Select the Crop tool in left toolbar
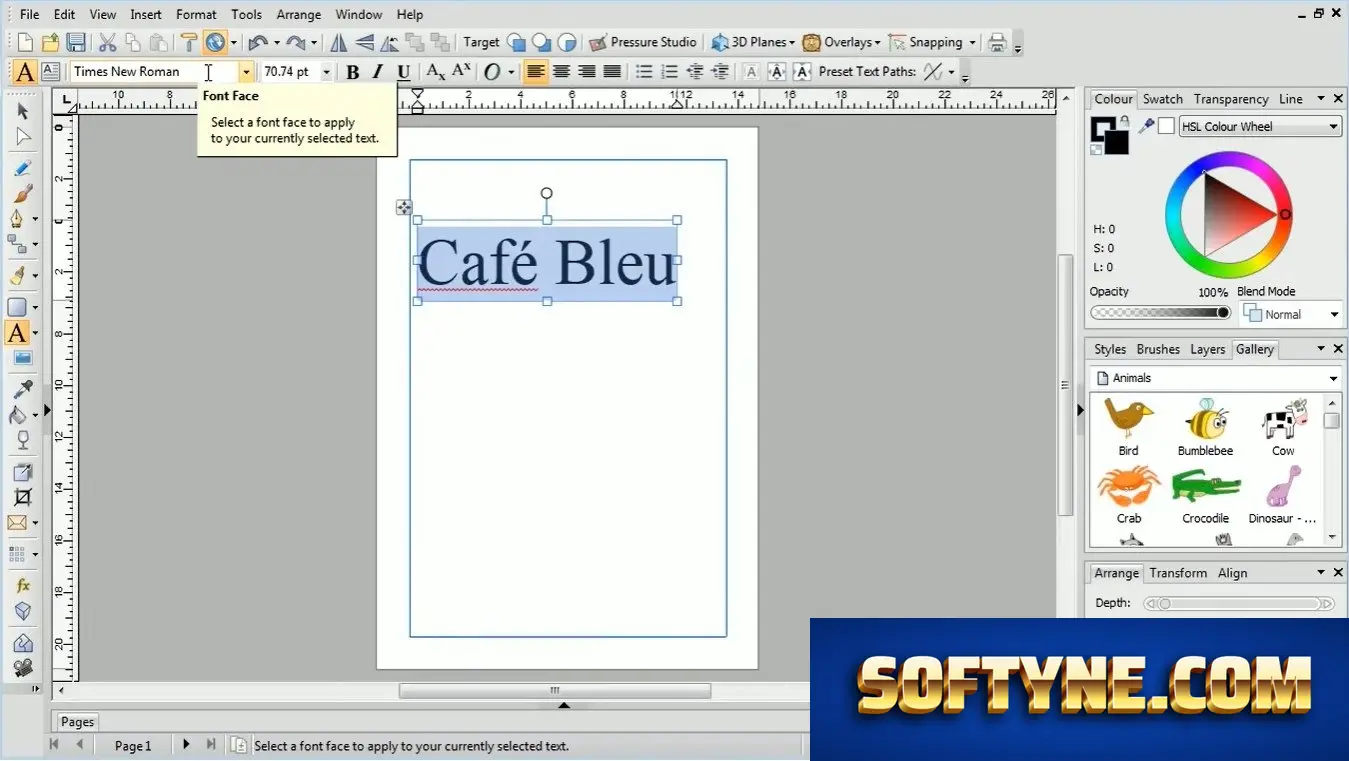Image resolution: width=1349 pixels, height=761 pixels. pyautogui.click(x=23, y=497)
